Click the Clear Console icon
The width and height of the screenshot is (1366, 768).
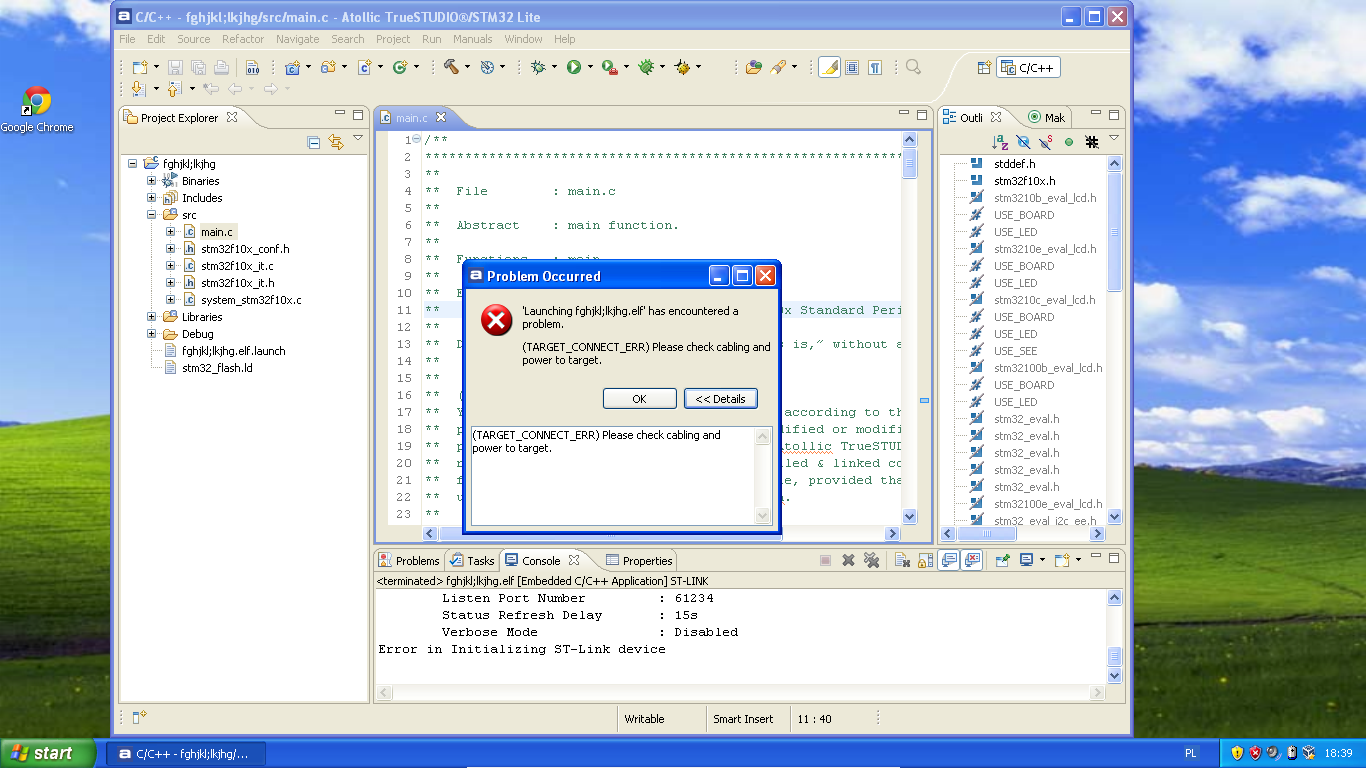click(901, 561)
